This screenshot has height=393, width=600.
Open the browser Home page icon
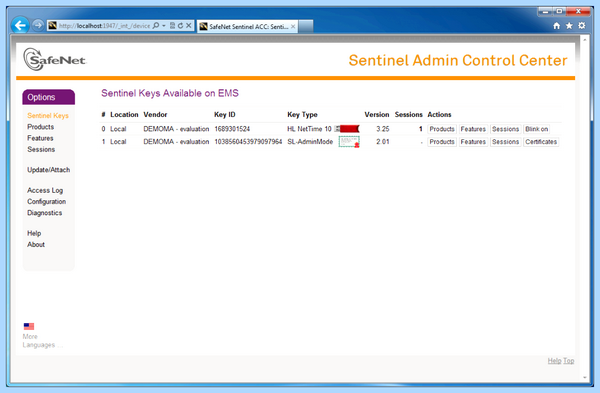coord(556,26)
